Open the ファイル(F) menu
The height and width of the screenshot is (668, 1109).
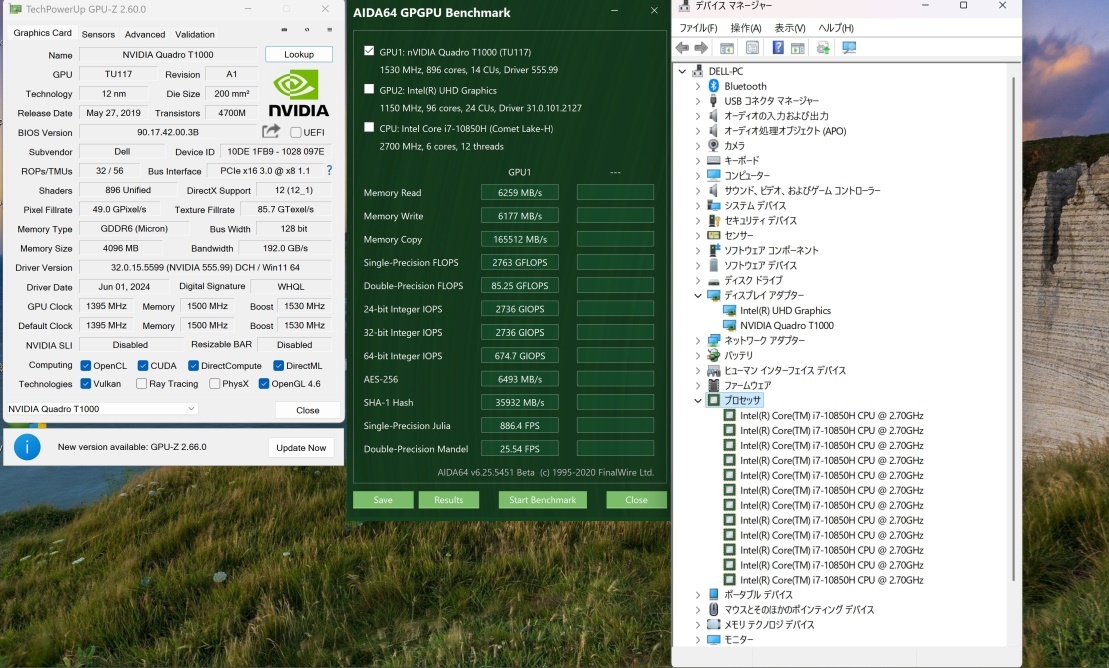(x=698, y=28)
